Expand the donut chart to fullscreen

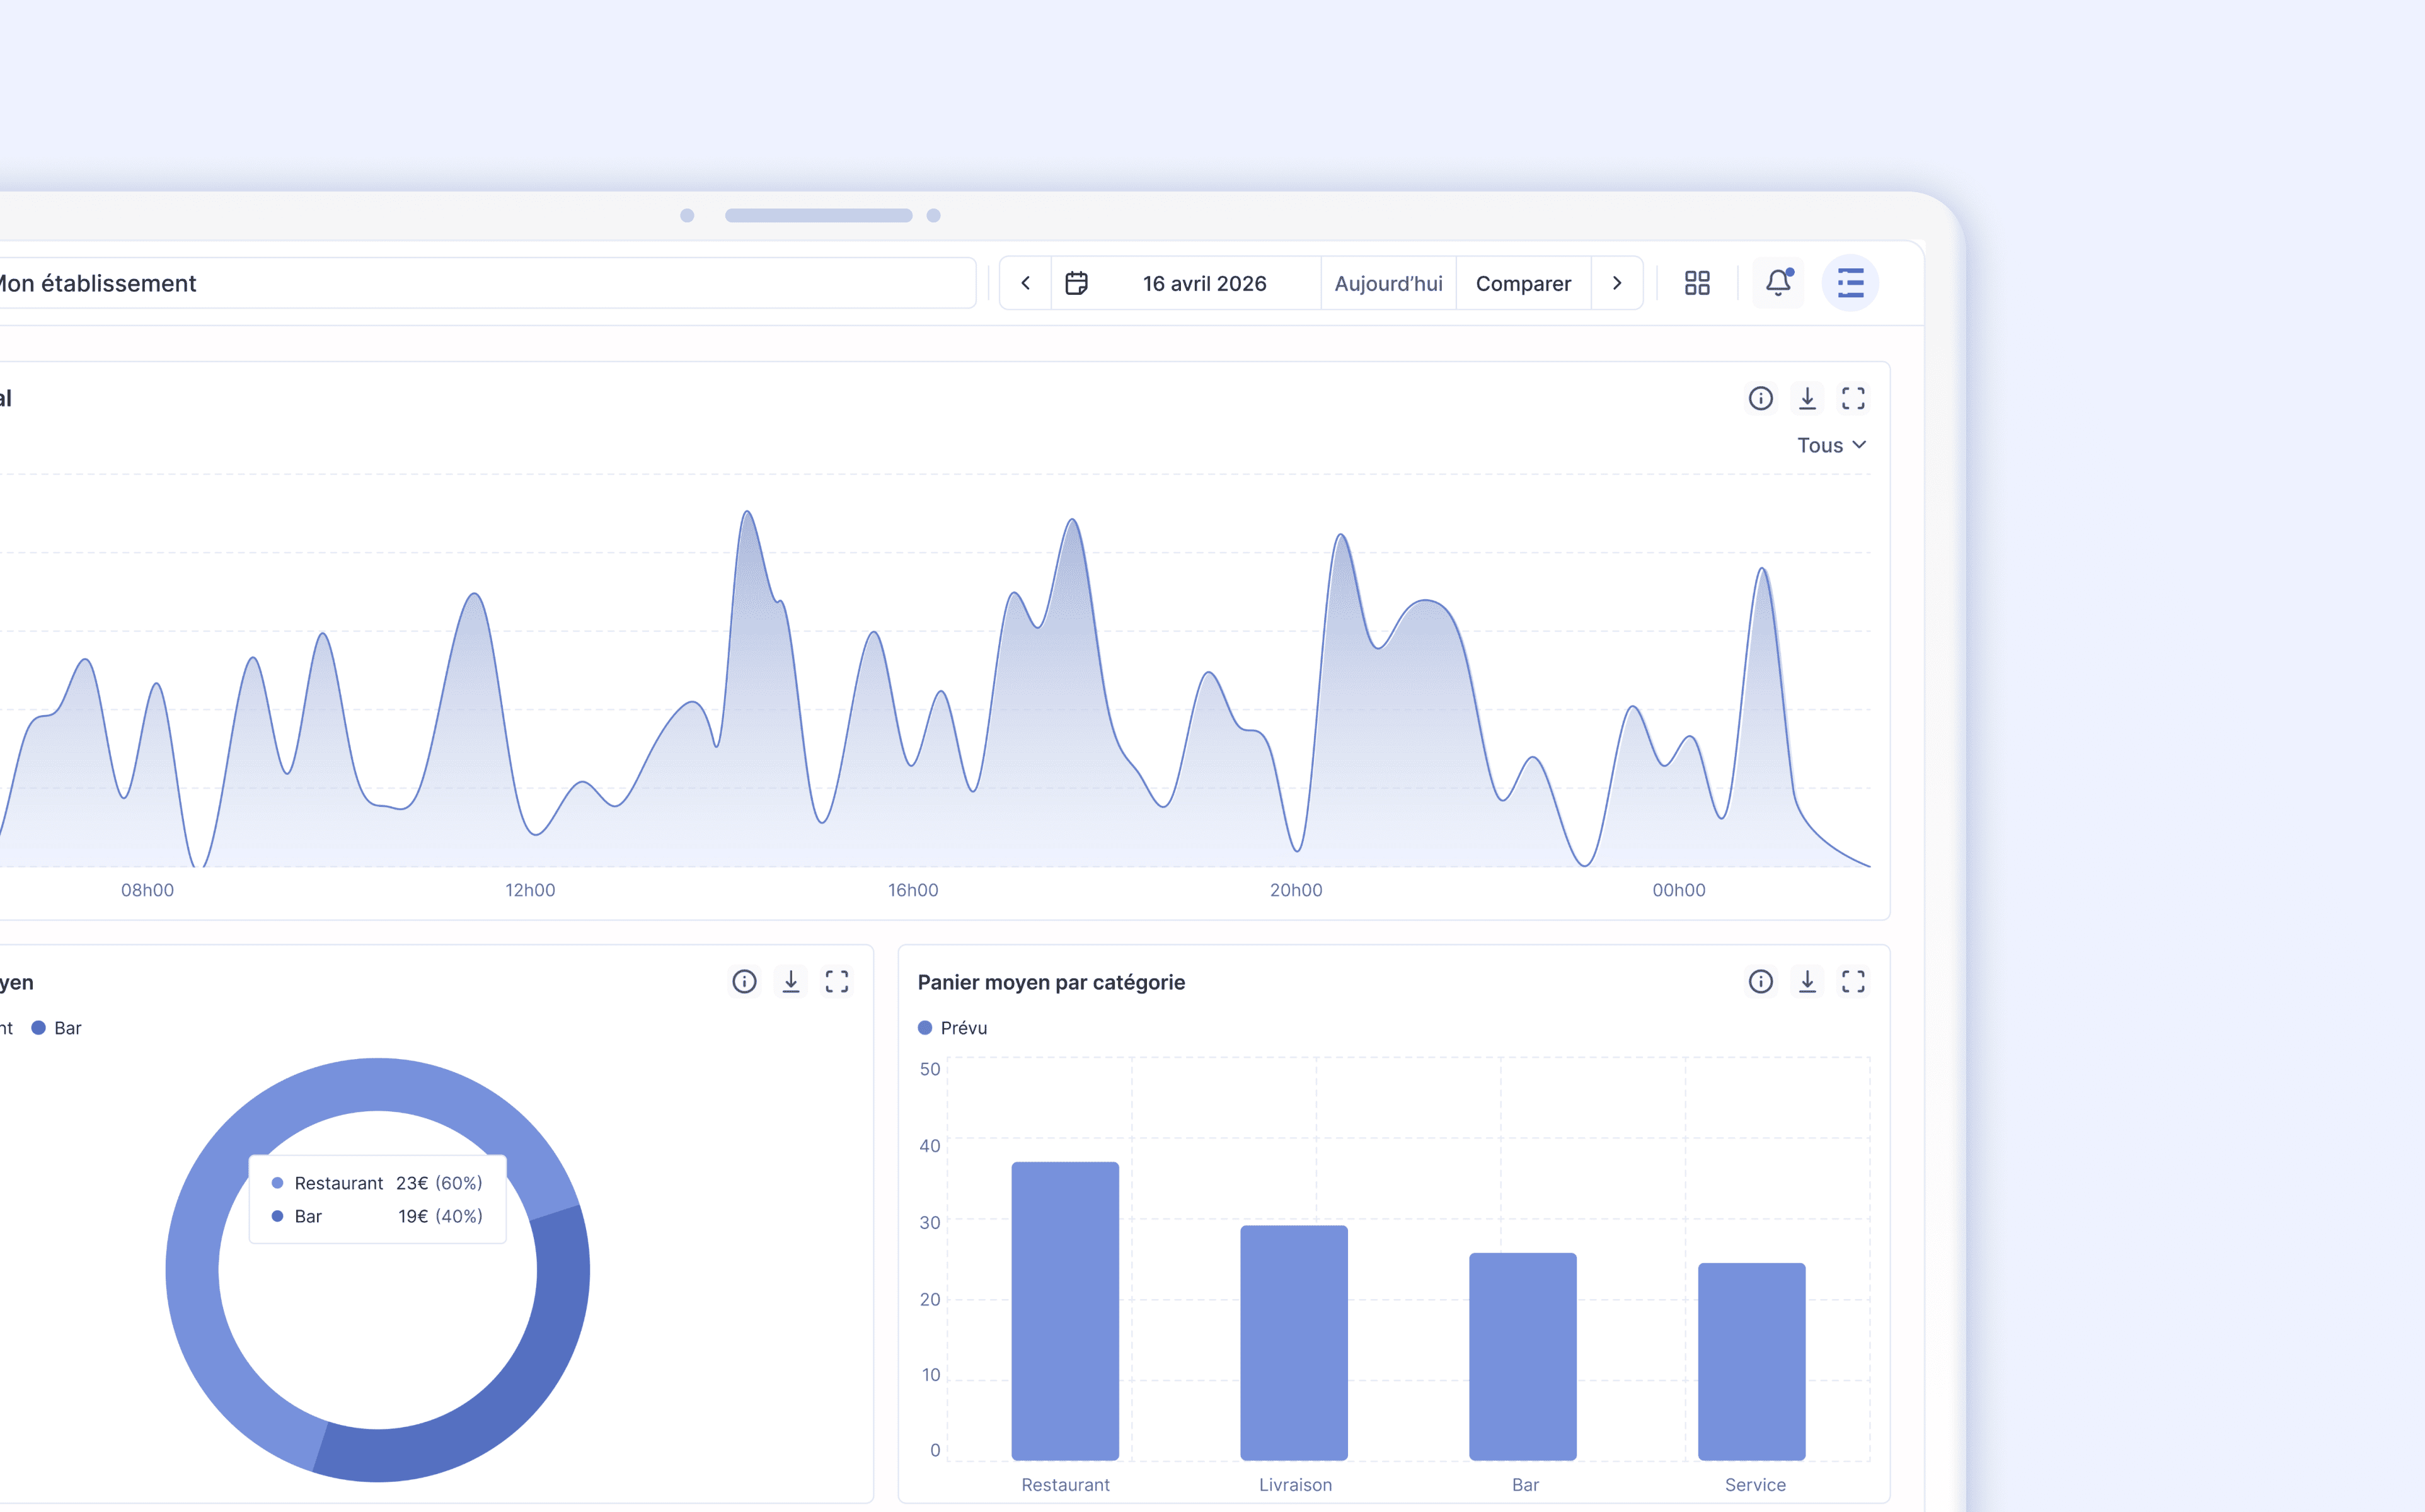coord(837,981)
